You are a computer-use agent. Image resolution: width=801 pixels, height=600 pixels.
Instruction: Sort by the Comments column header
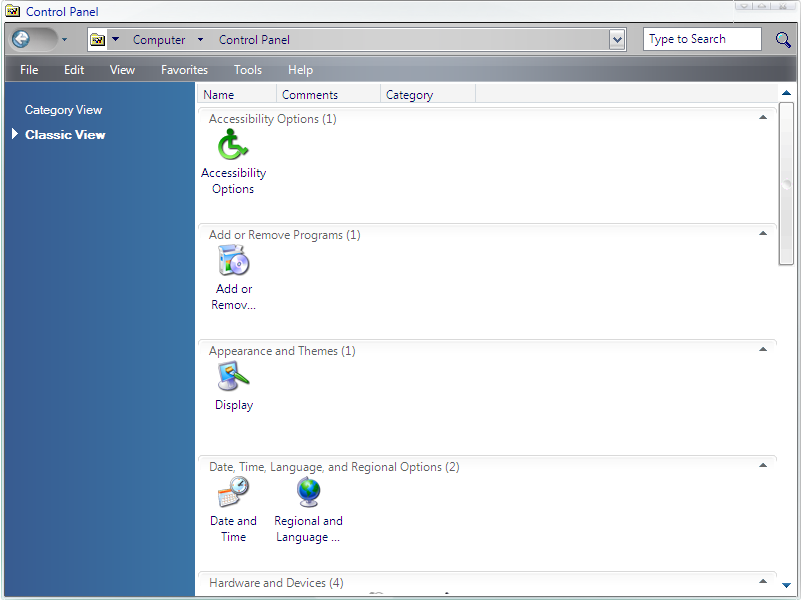pos(328,94)
